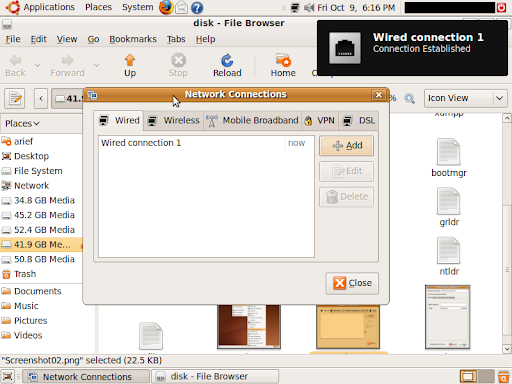Click the zoom magnifier icon
This screenshot has width=512, height=384.
click(409, 98)
